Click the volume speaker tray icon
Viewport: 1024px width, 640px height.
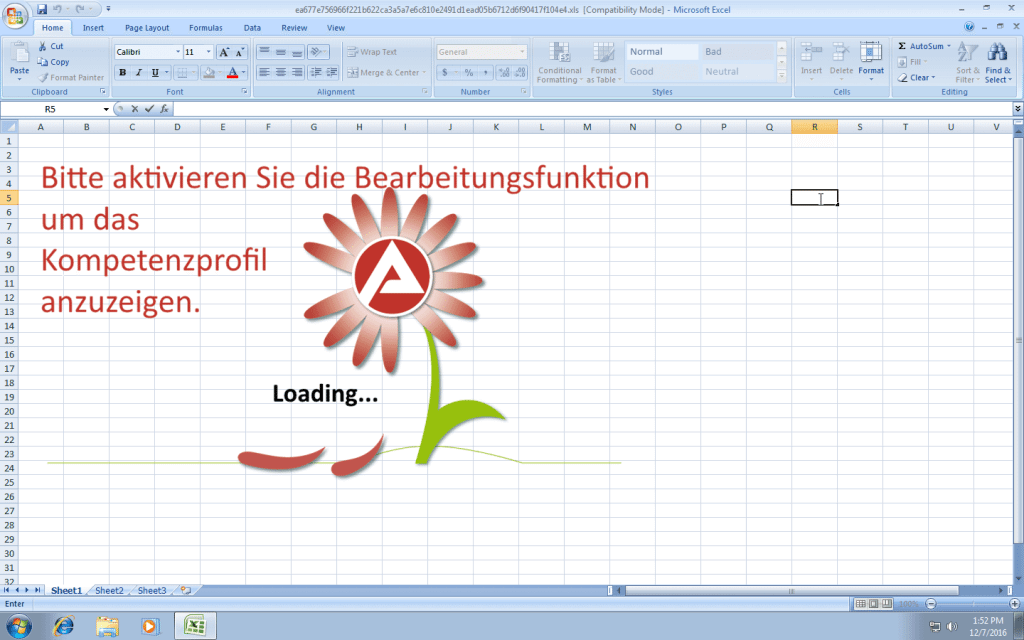coord(952,627)
